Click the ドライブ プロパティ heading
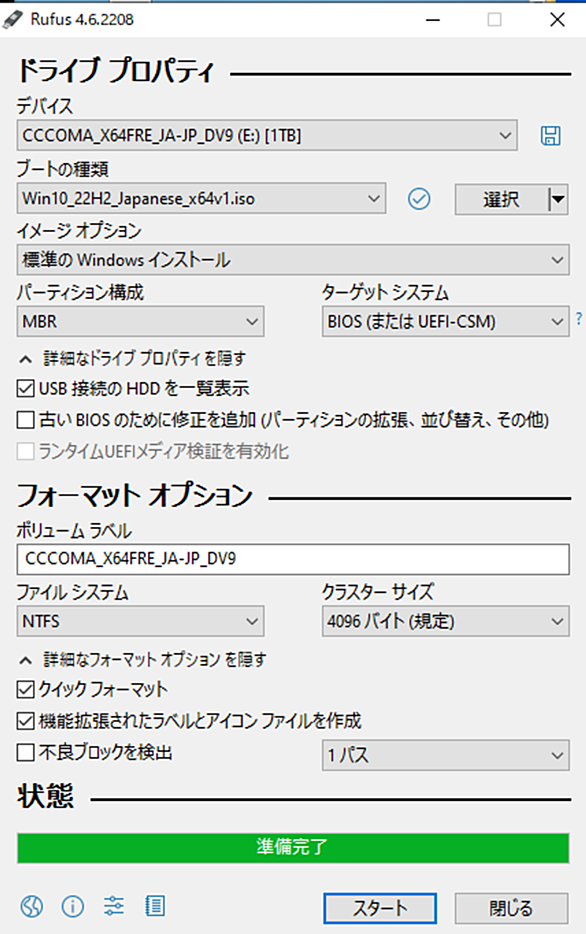Image resolution: width=586 pixels, height=934 pixels. 116,71
